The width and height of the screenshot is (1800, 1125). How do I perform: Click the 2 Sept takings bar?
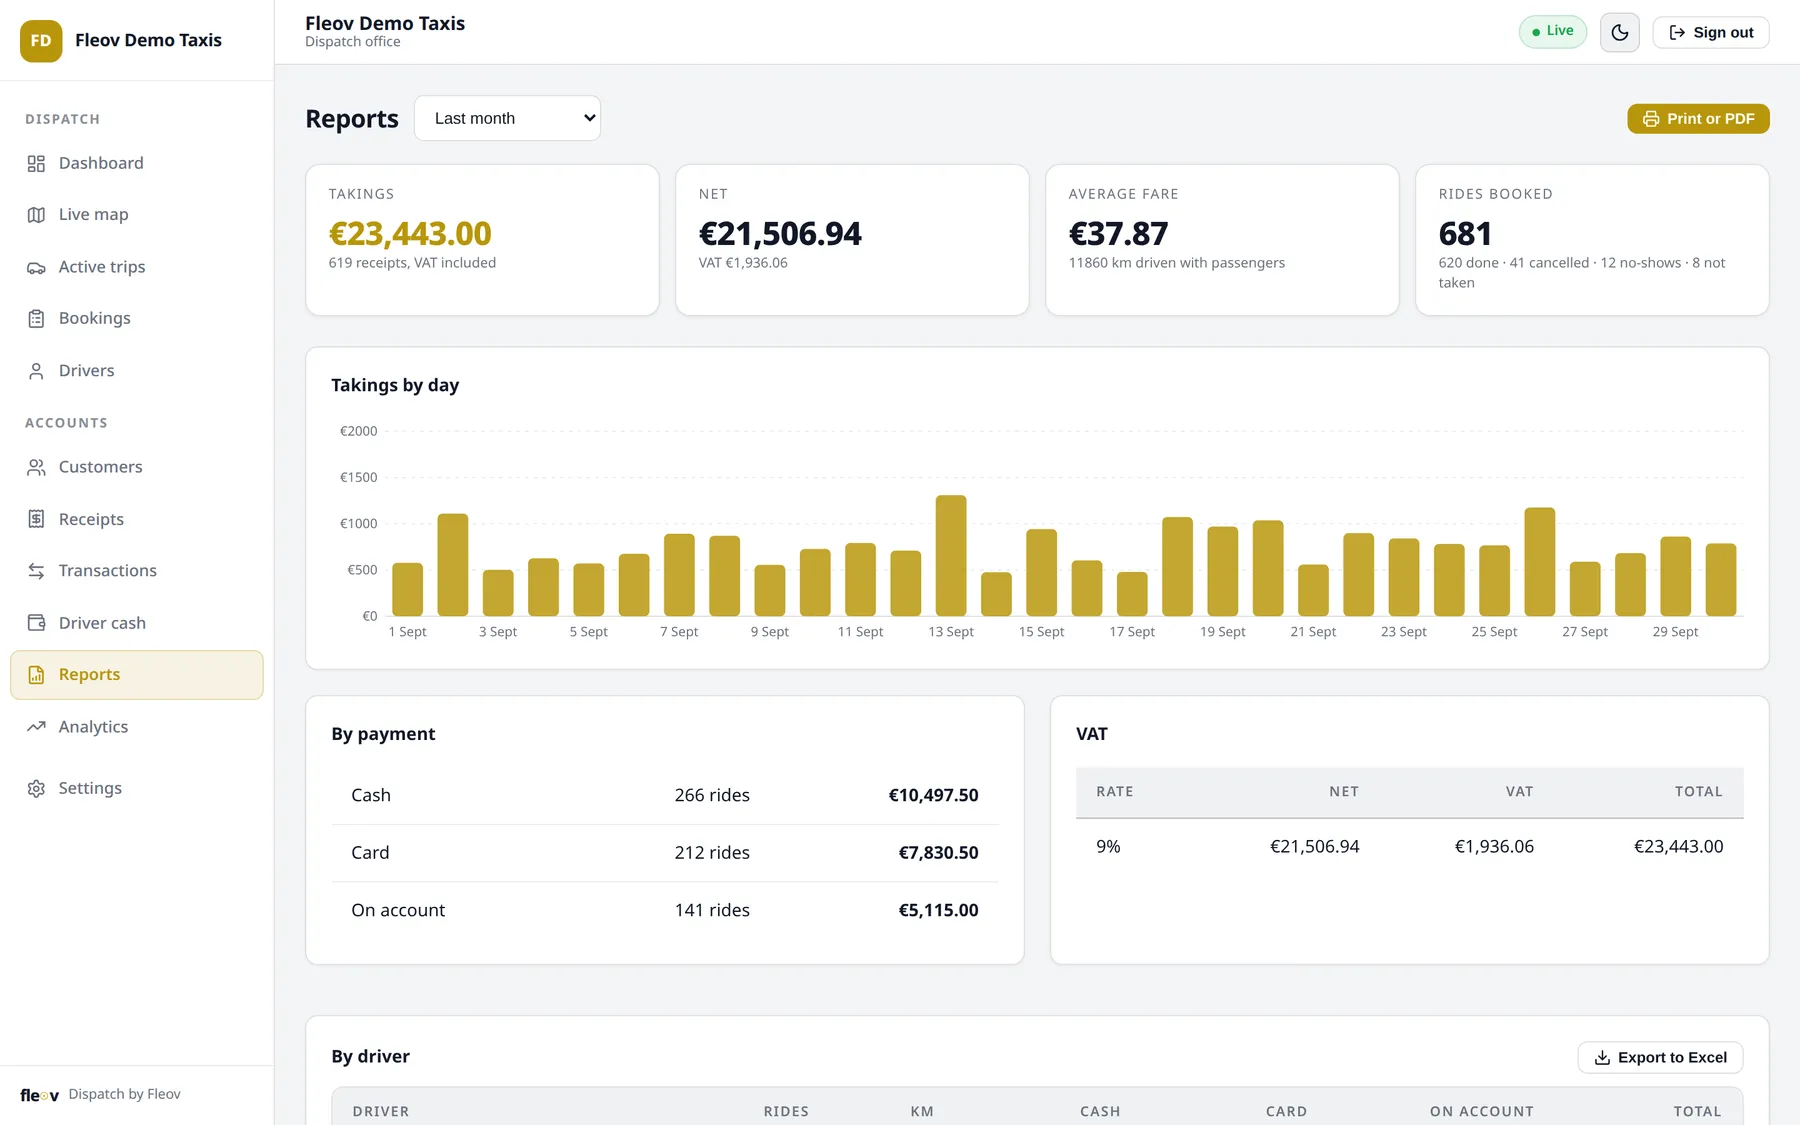tap(452, 565)
